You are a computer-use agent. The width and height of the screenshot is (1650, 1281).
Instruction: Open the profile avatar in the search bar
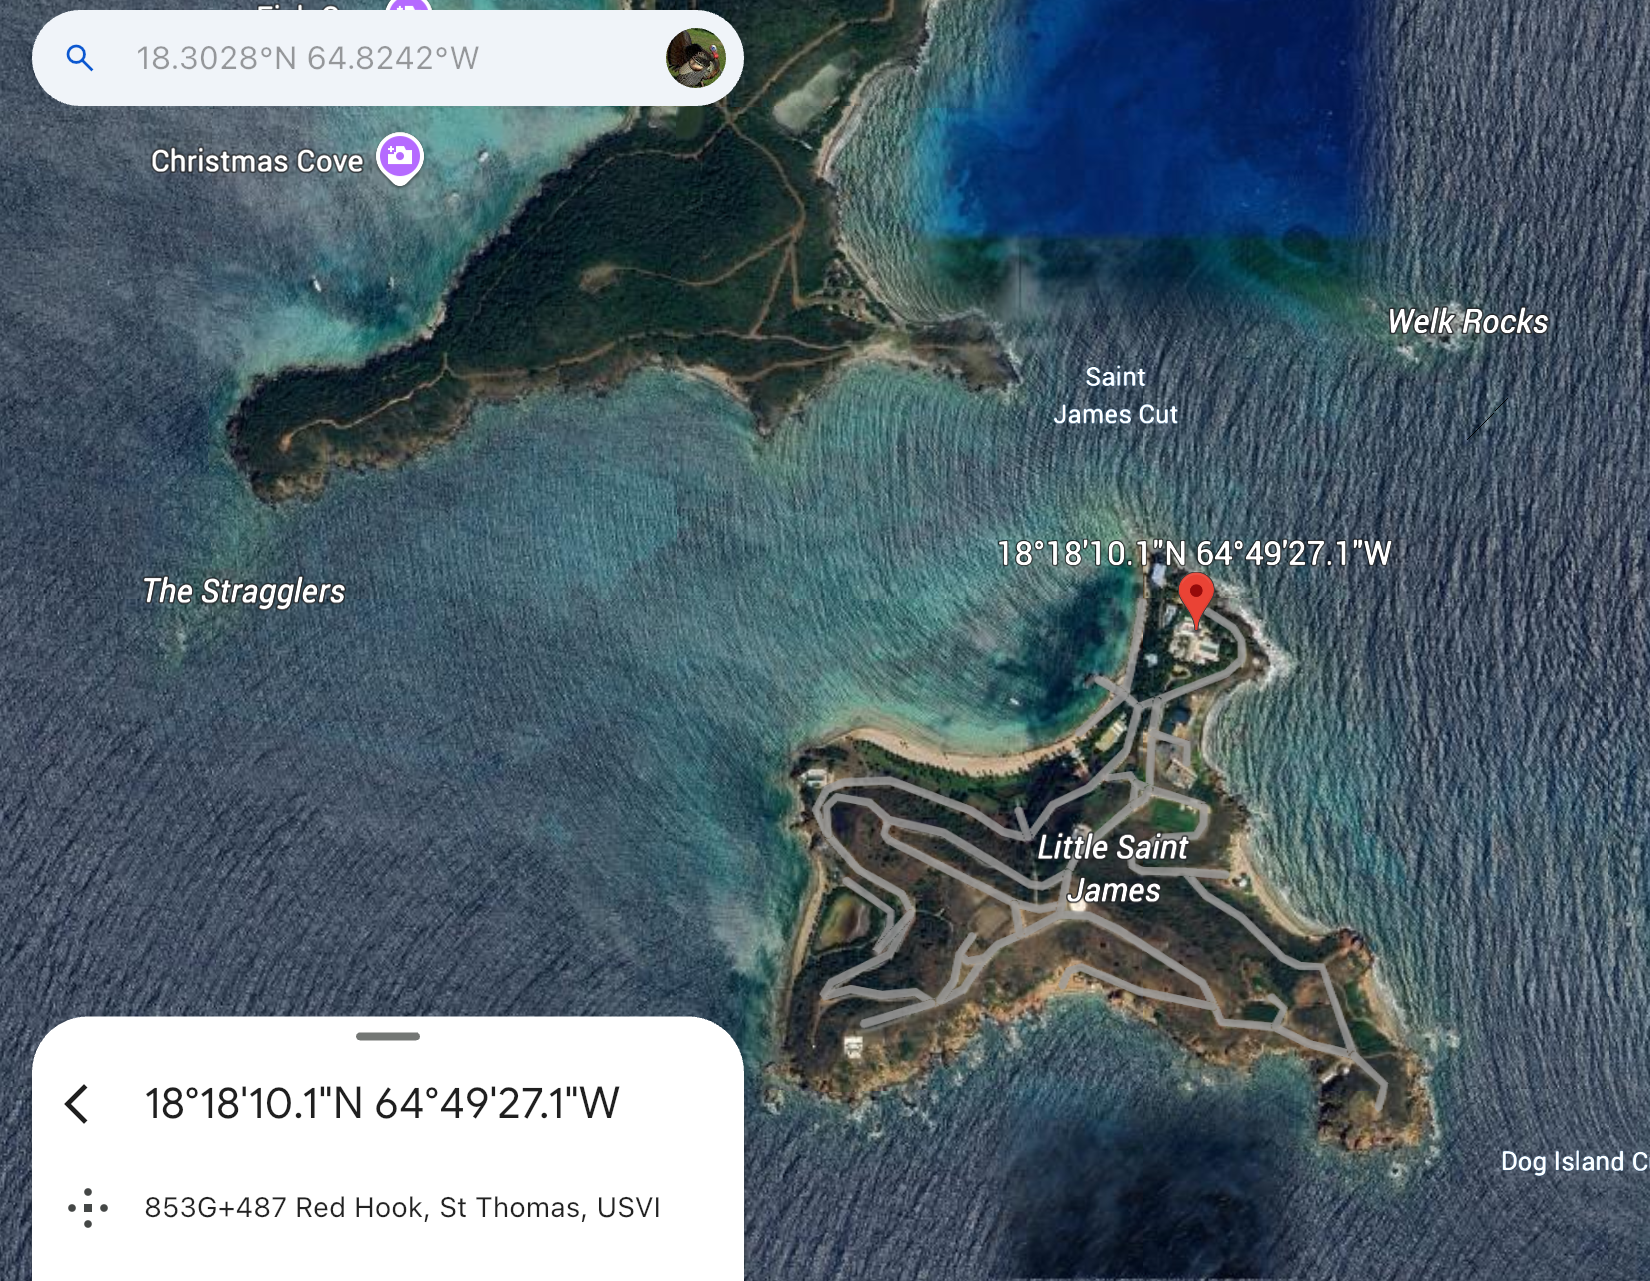695,58
